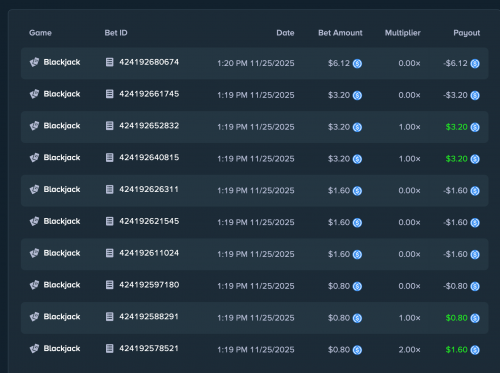
Task: Open bet ID 424192661745 link
Action: [x=149, y=94]
